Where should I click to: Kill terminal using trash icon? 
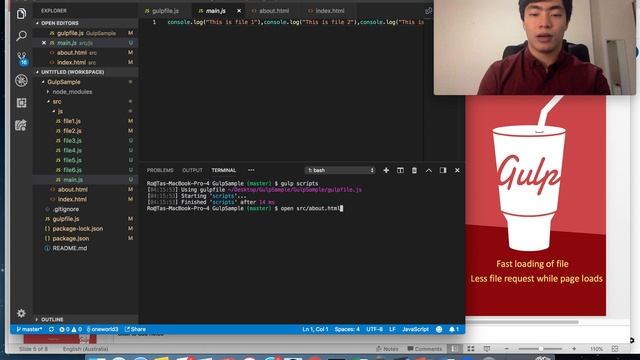click(x=414, y=170)
